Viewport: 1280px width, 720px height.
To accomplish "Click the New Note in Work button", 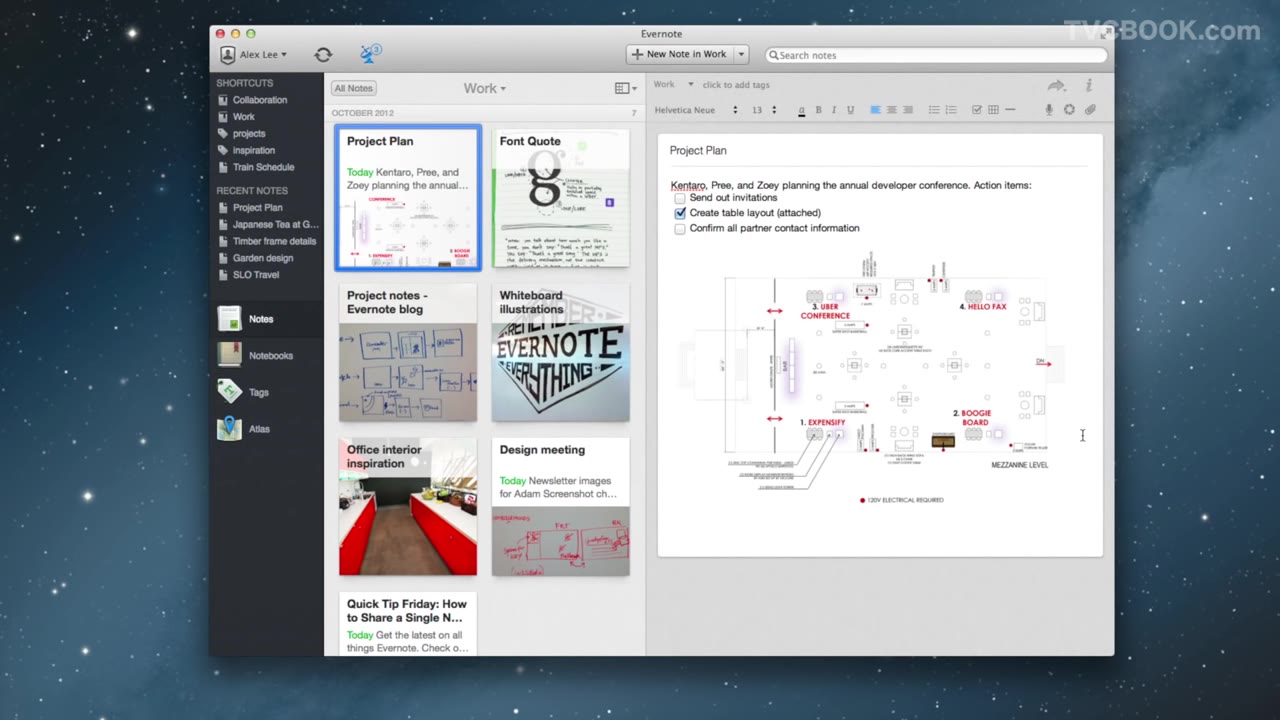I will pos(680,54).
